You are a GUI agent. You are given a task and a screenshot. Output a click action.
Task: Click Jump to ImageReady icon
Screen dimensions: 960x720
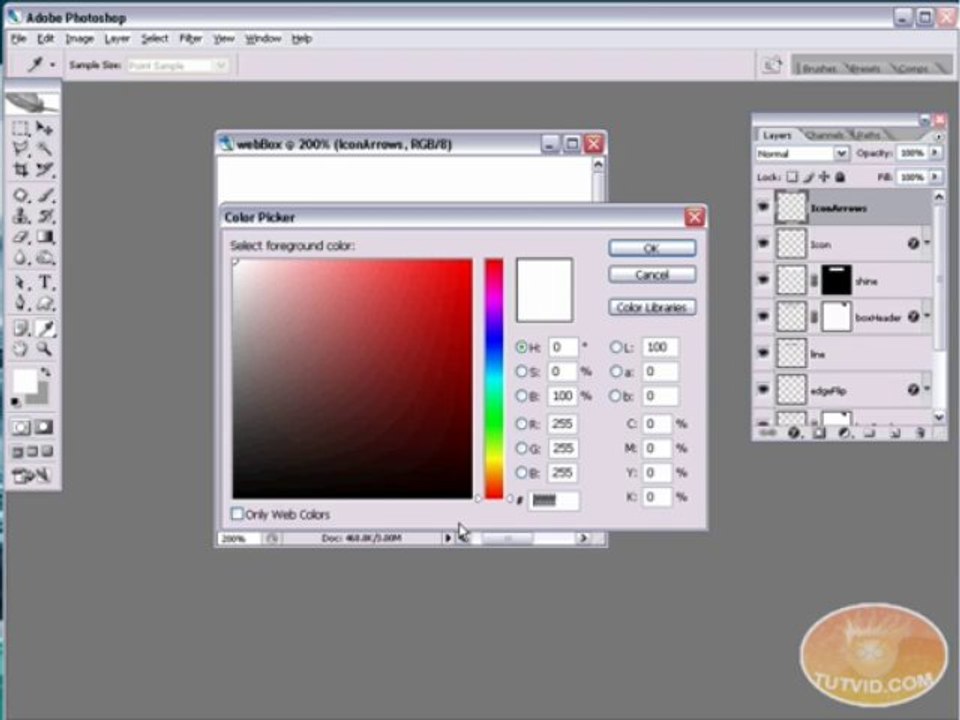(29, 476)
